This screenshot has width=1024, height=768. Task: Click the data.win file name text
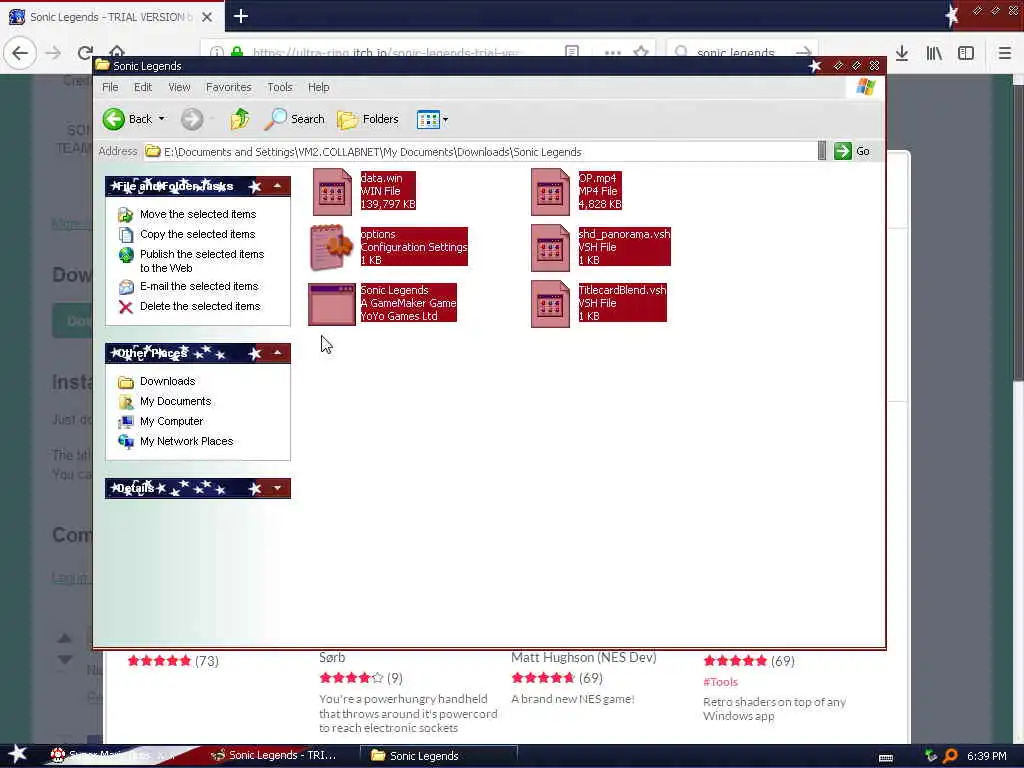click(x=381, y=178)
